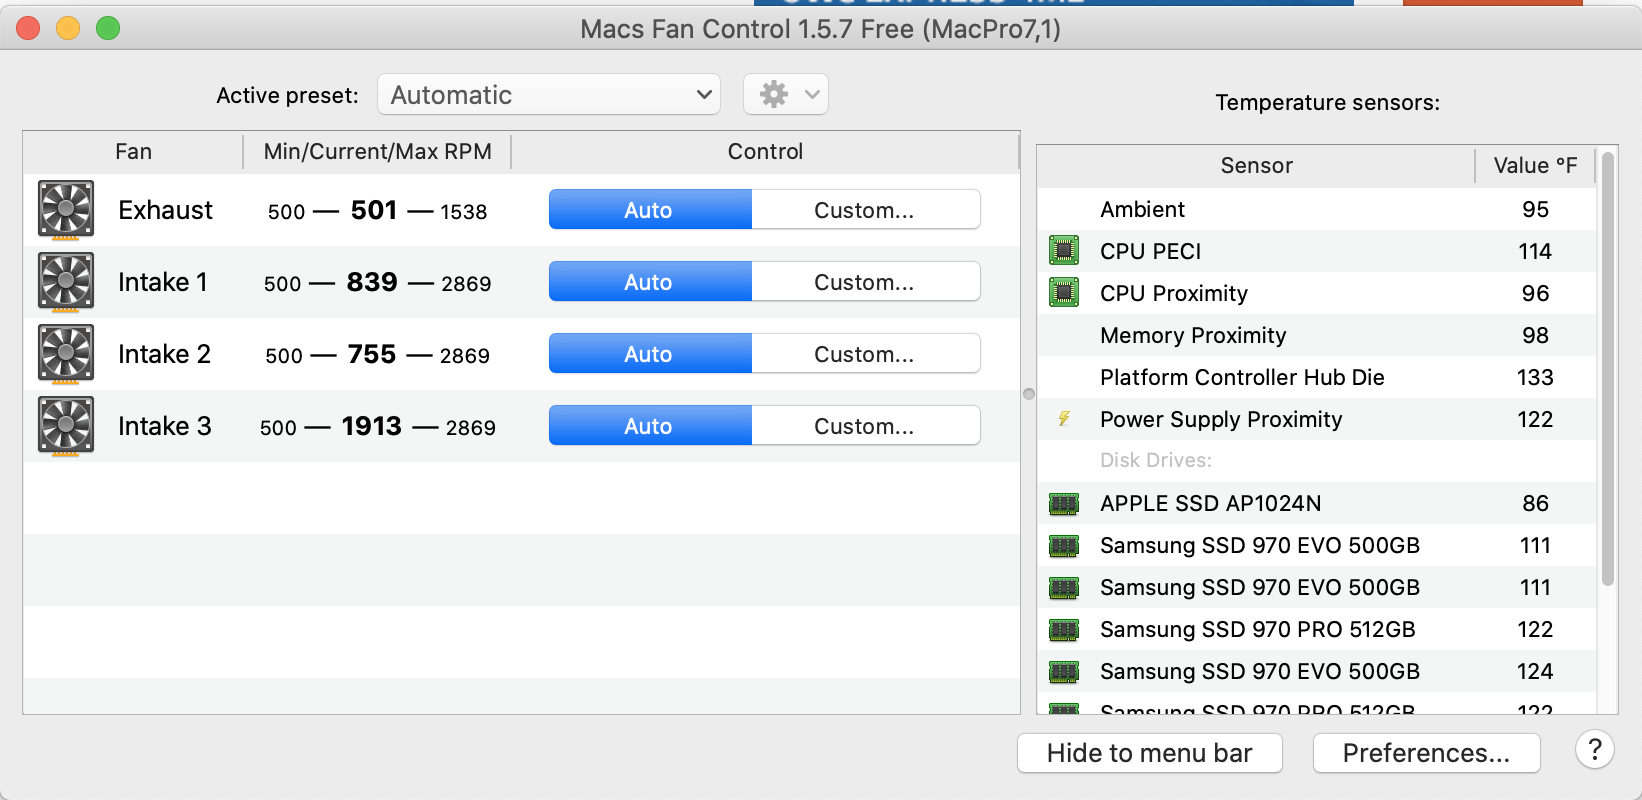Click the Sensor column header

pyautogui.click(x=1256, y=166)
